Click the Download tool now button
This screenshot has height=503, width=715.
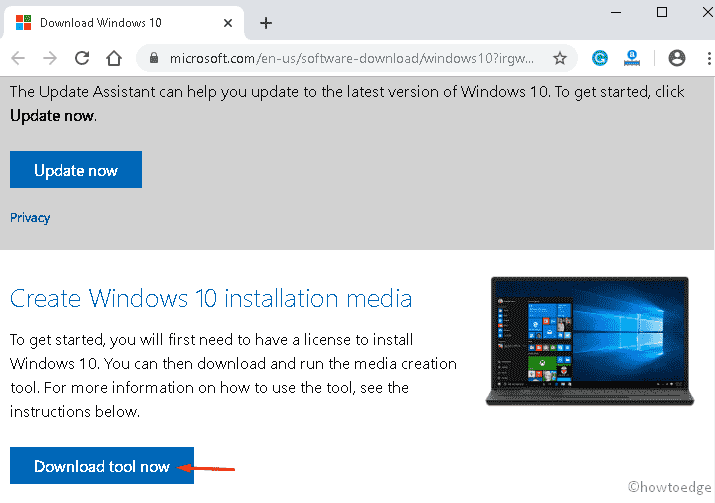coord(102,466)
